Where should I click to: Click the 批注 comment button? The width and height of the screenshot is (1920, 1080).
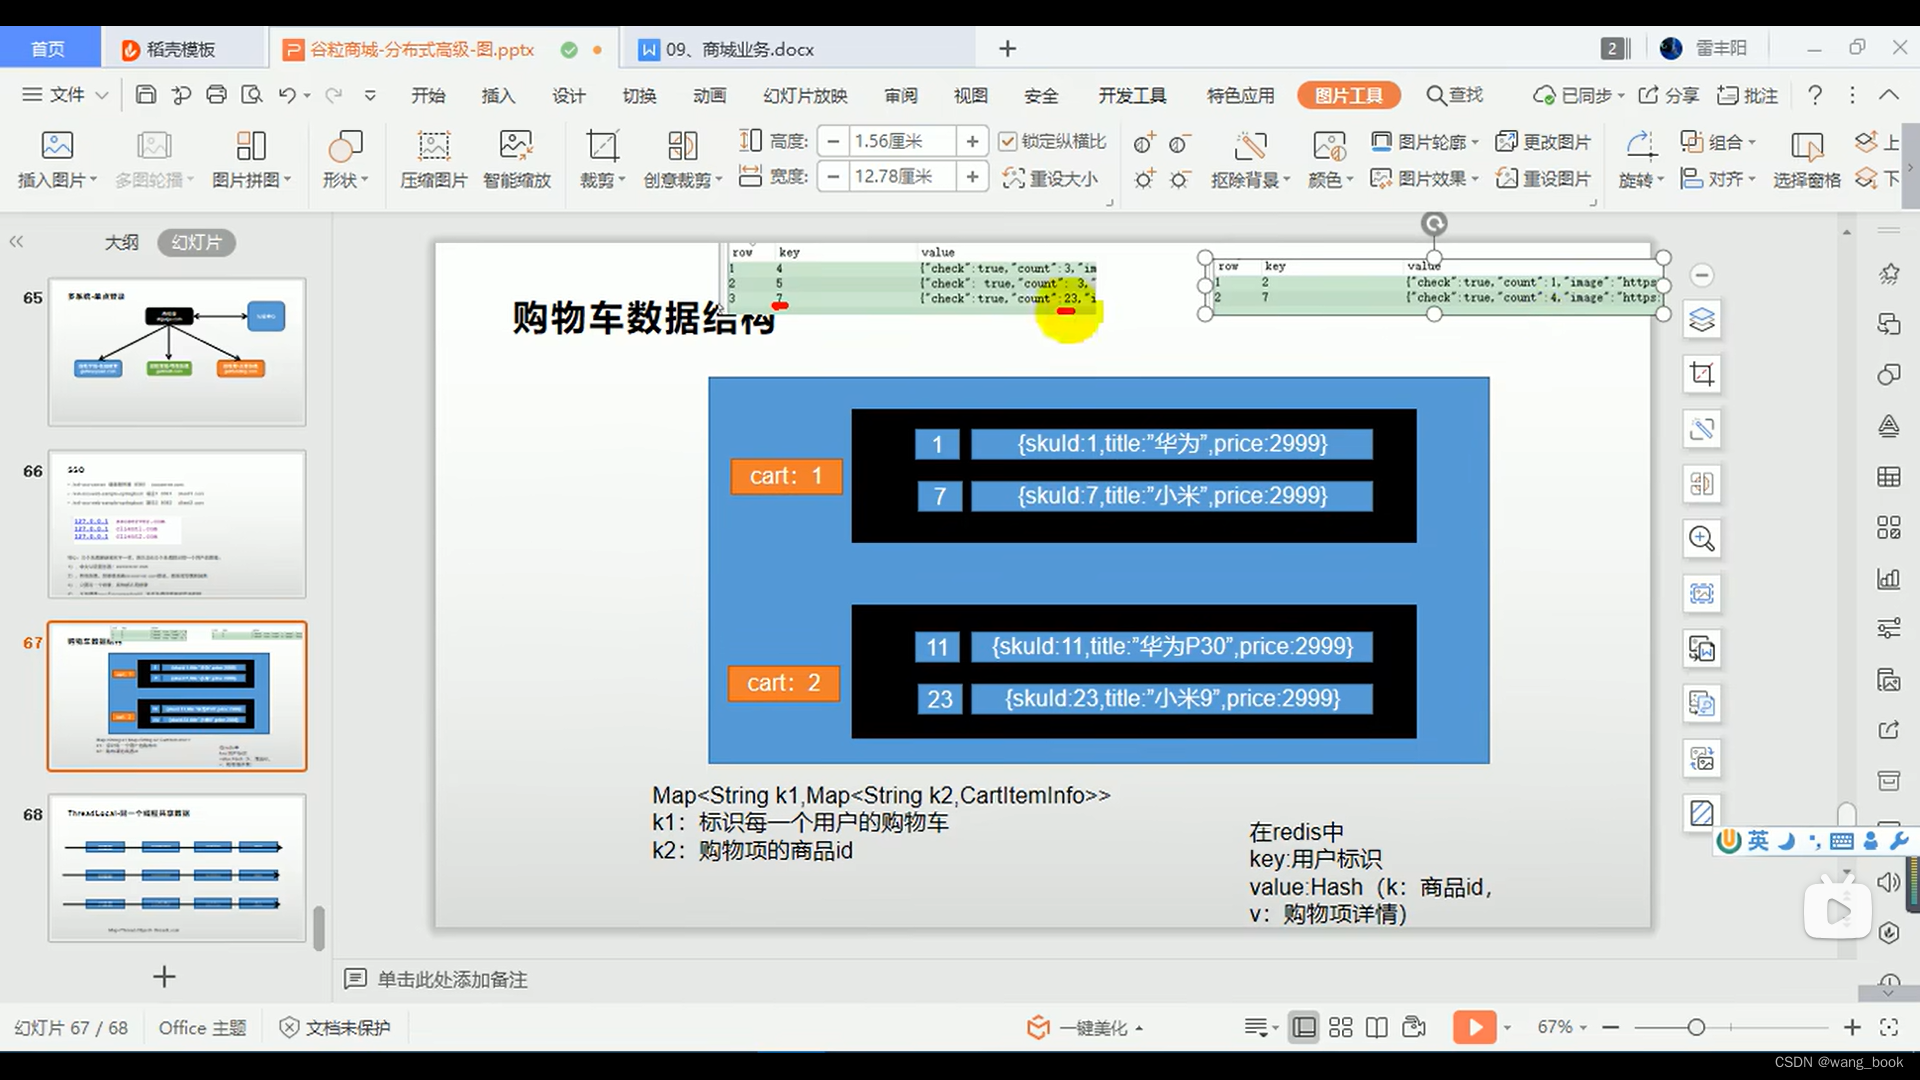pyautogui.click(x=1747, y=95)
